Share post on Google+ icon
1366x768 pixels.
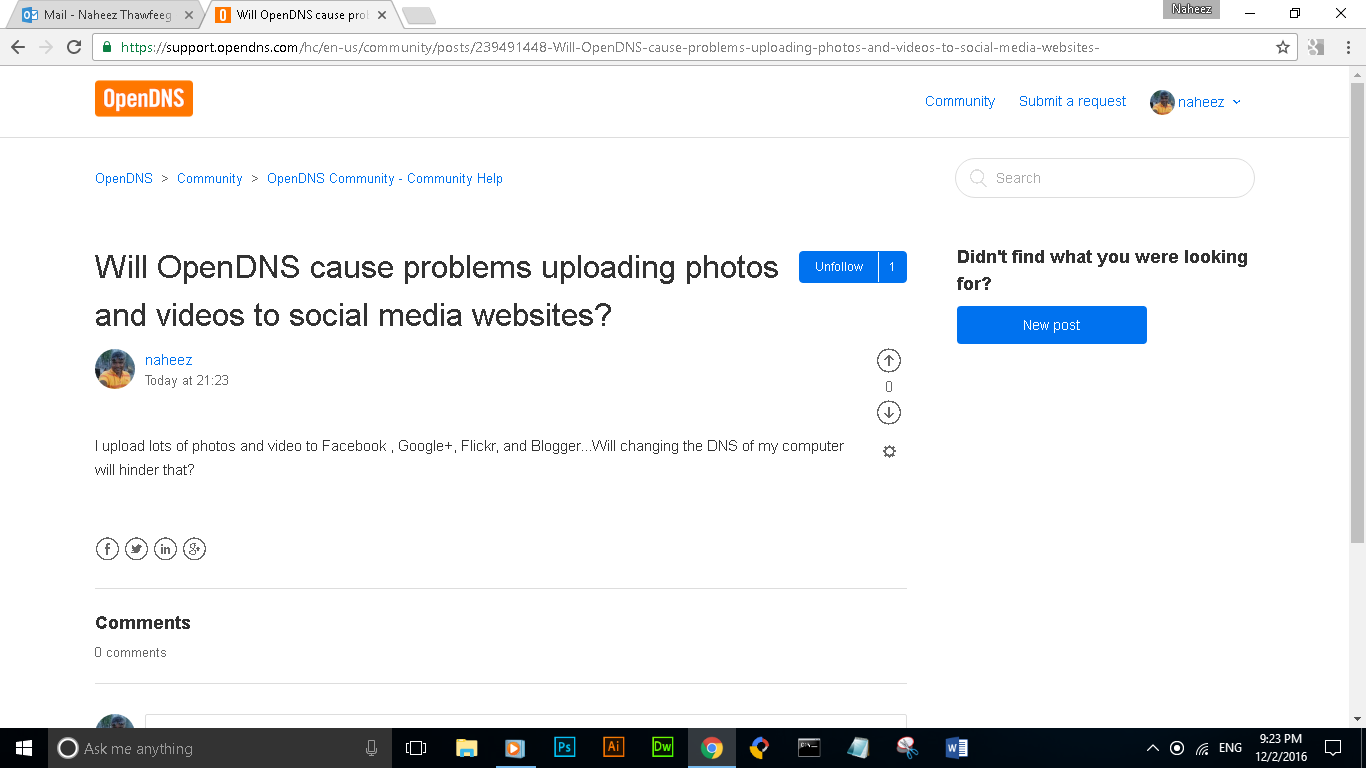point(194,548)
